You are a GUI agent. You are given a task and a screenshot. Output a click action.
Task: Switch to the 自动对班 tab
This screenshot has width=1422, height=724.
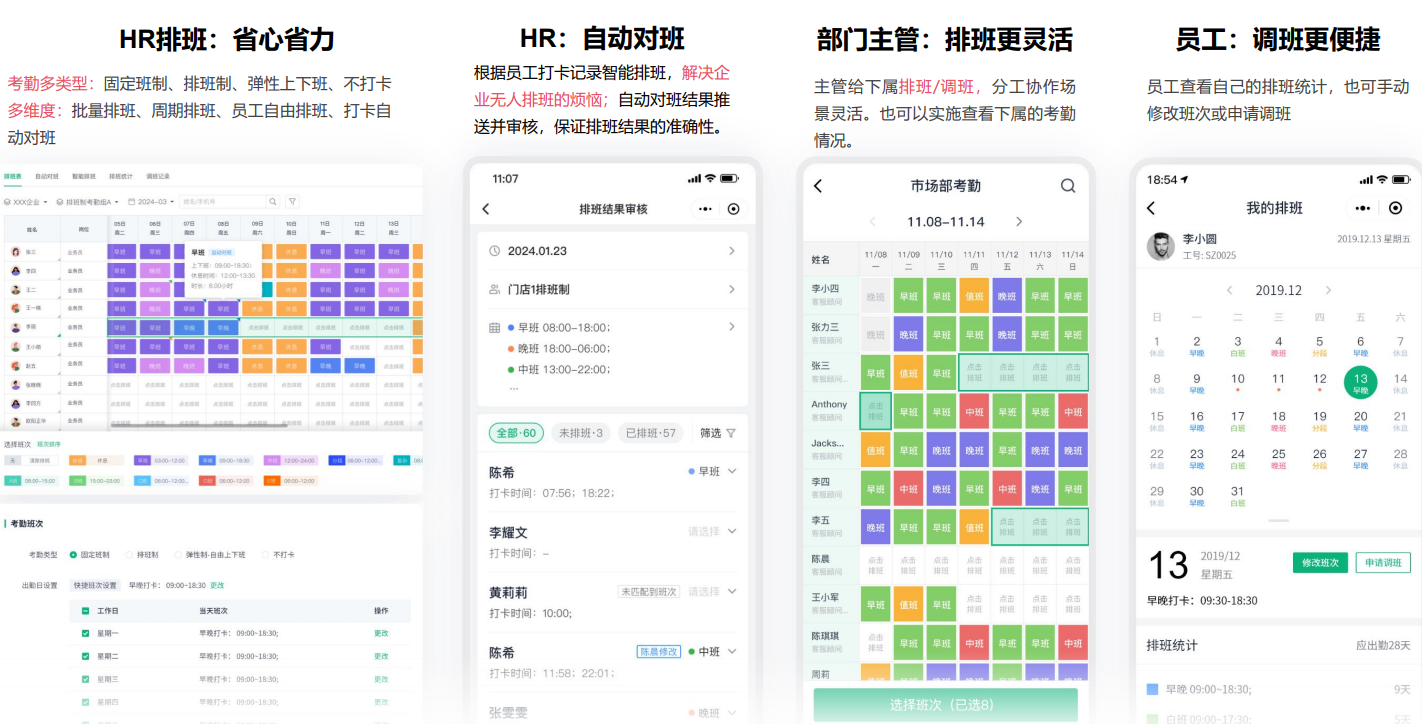[47, 176]
